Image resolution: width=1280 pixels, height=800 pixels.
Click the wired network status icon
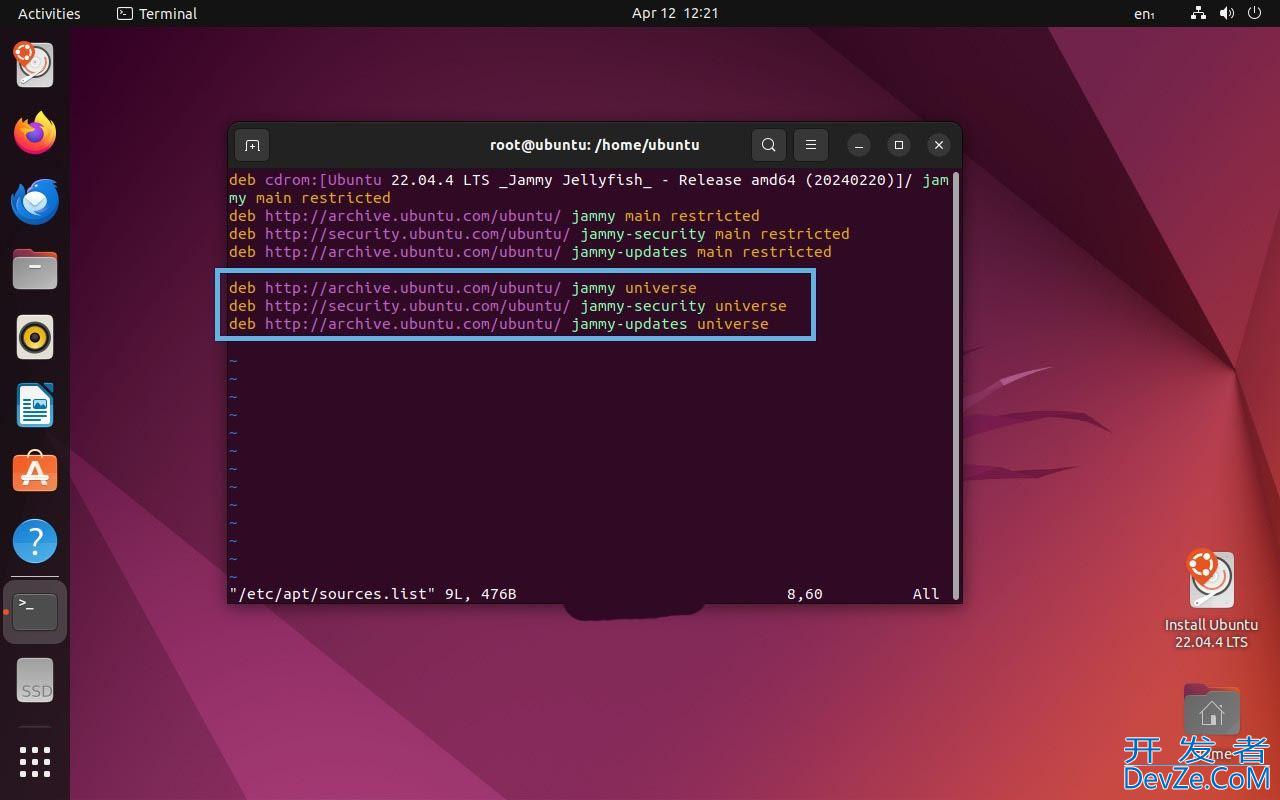tap(1199, 14)
